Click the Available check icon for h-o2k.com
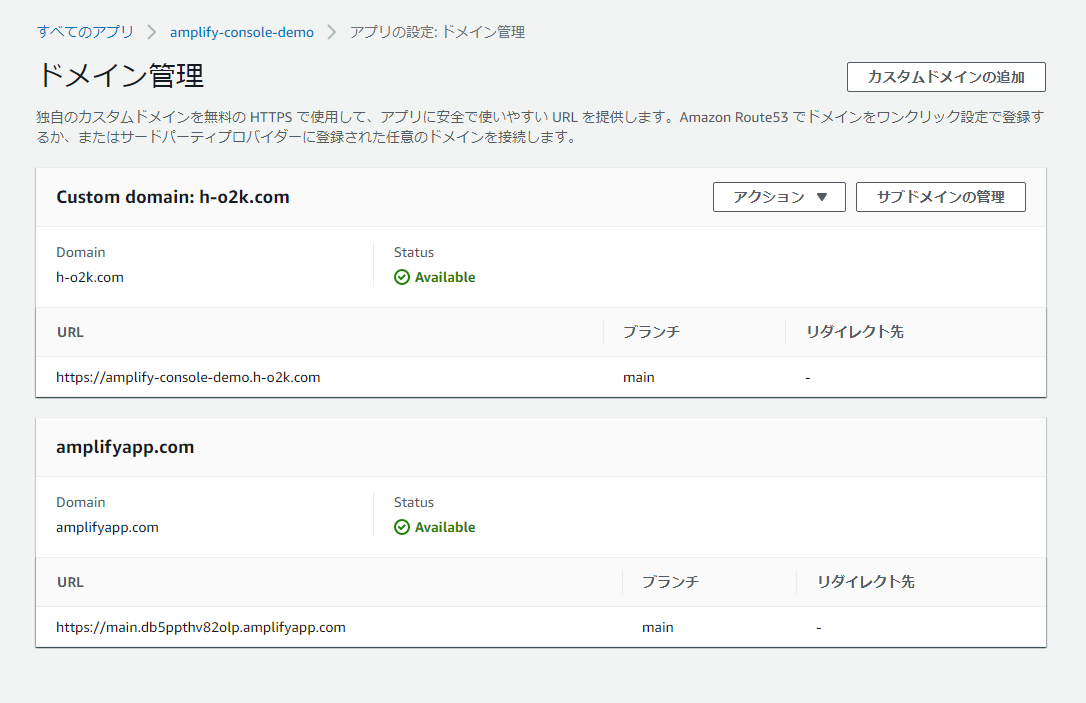1086x703 pixels. pyautogui.click(x=402, y=277)
